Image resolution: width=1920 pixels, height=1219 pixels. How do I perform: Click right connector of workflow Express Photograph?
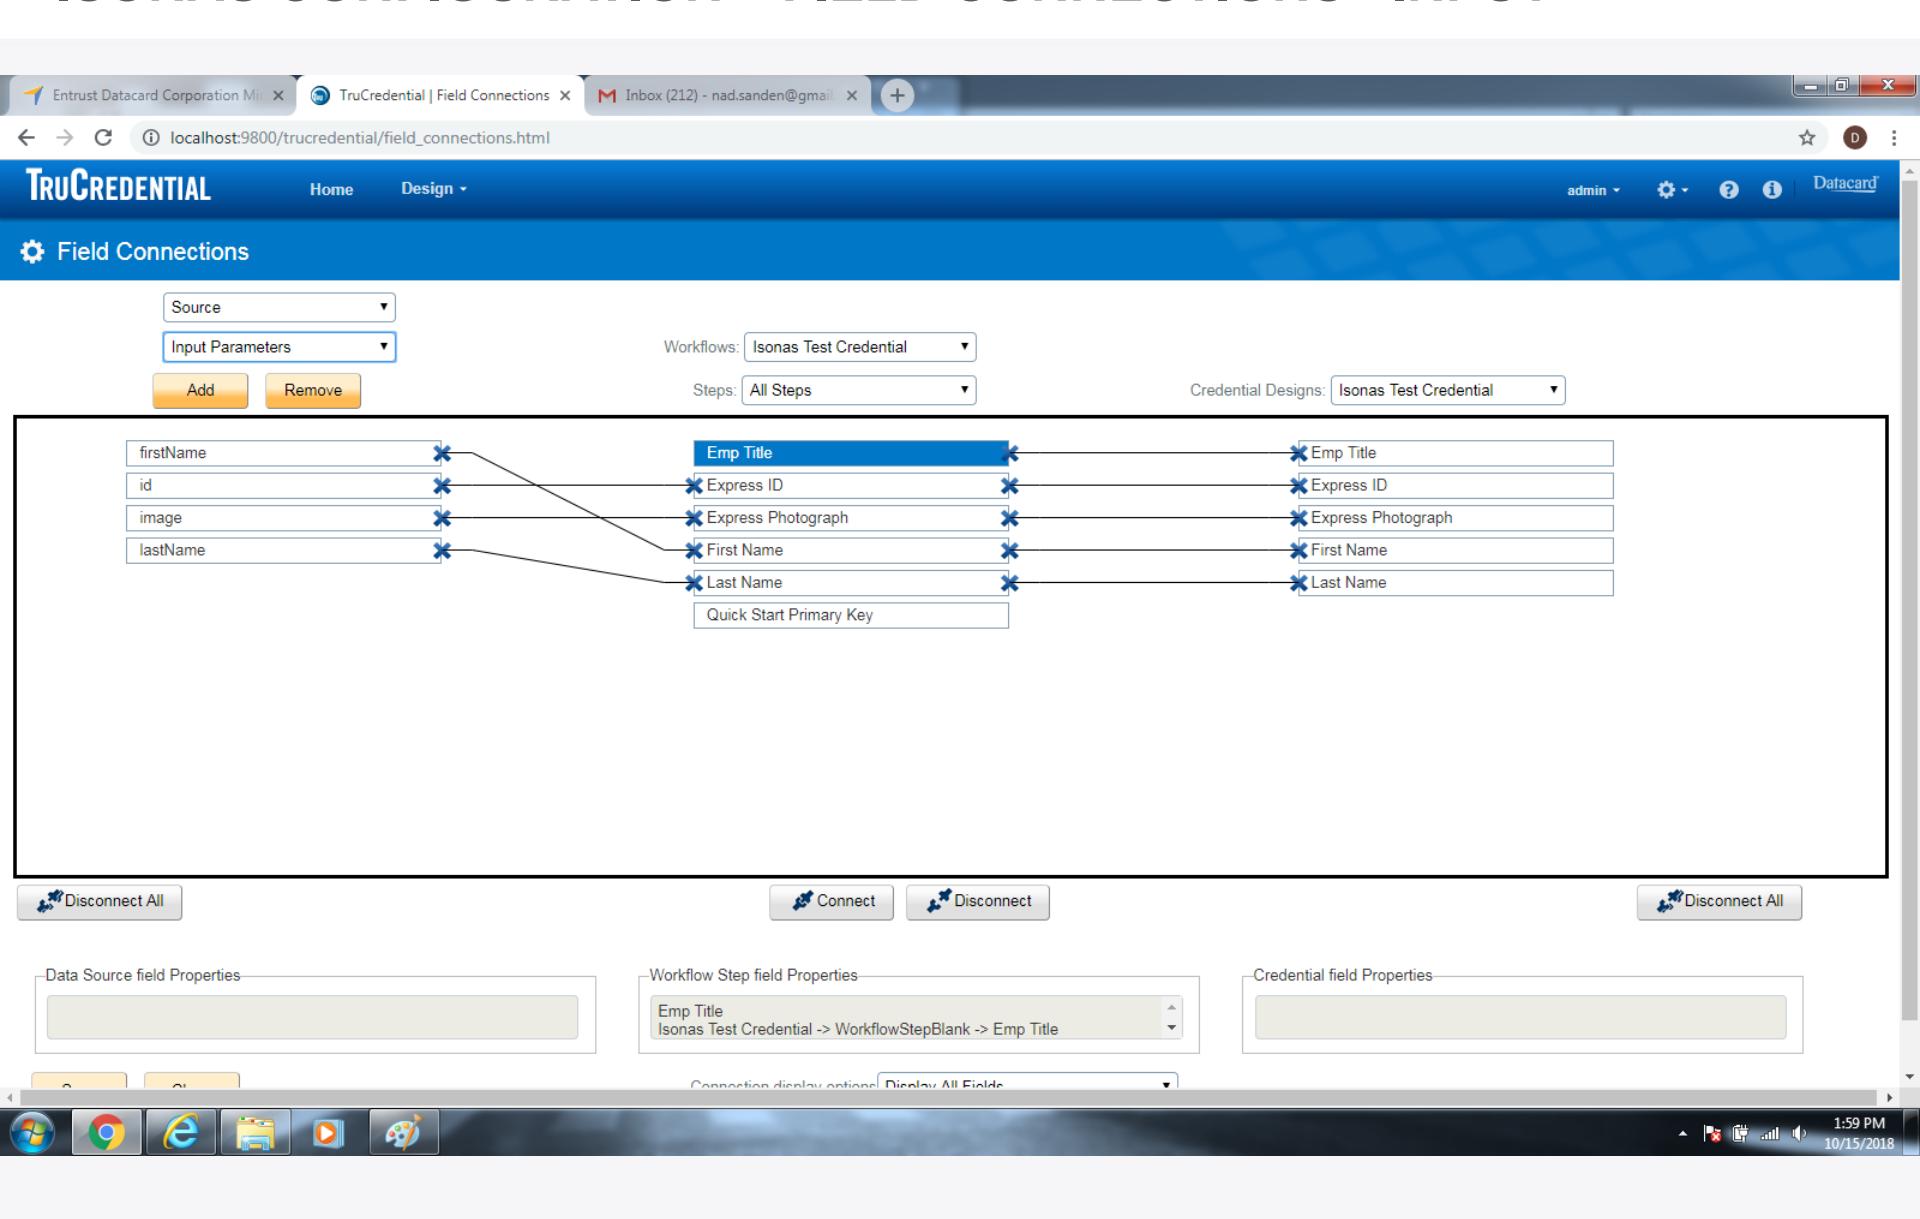[1010, 518]
